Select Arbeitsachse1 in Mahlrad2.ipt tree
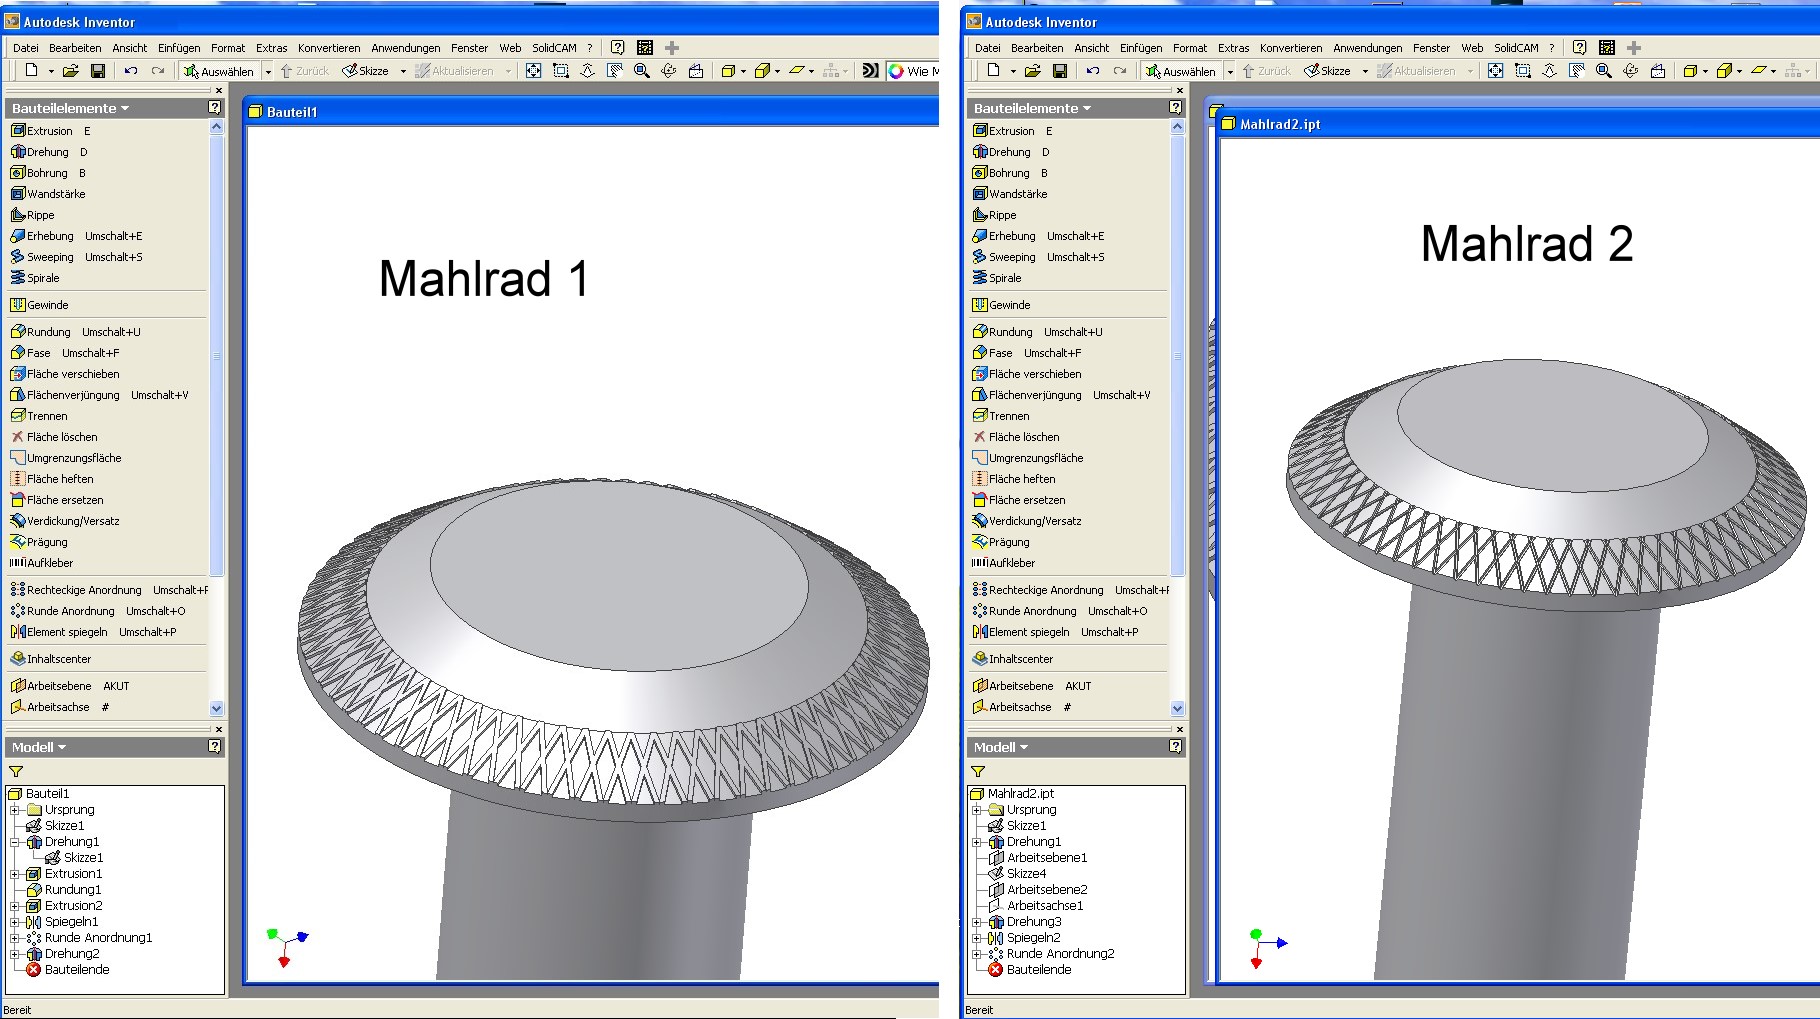Screen dimensions: 1820x1019 coord(1036,906)
